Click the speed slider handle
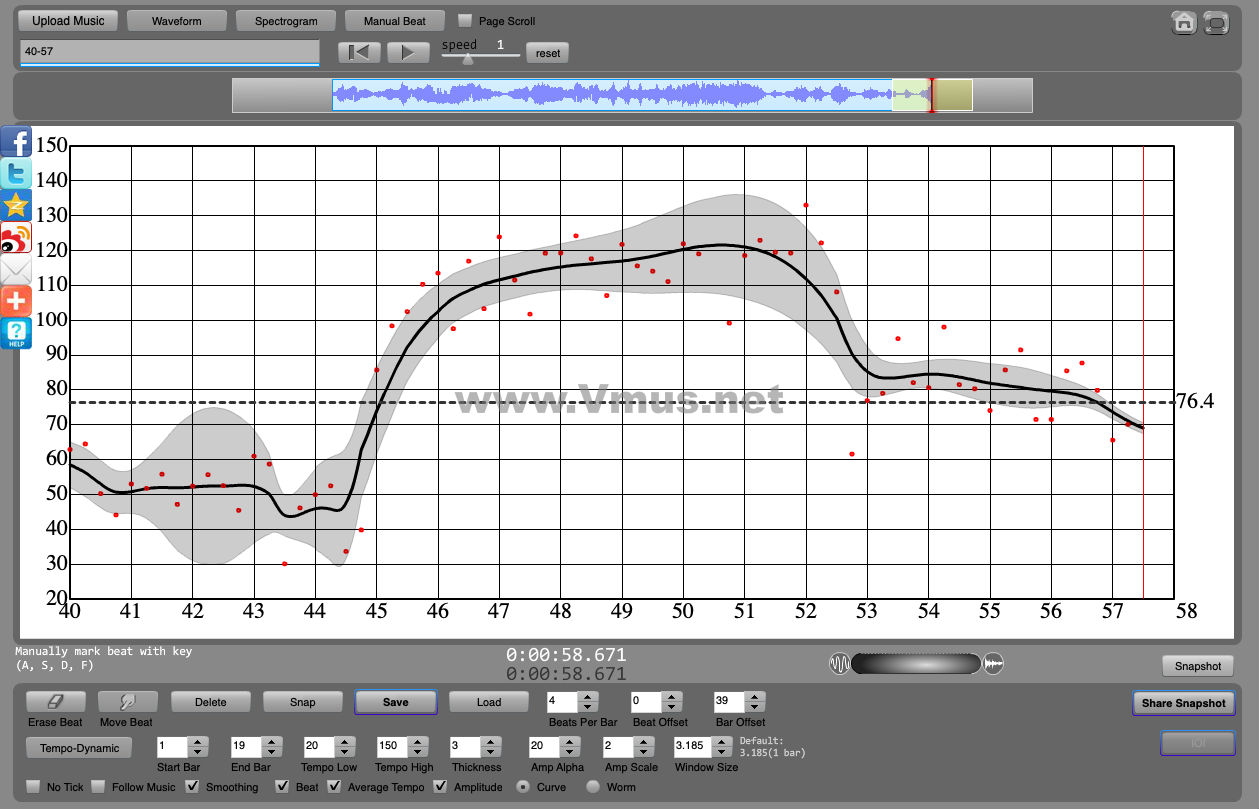Viewport: 1259px width, 809px height. [467, 58]
